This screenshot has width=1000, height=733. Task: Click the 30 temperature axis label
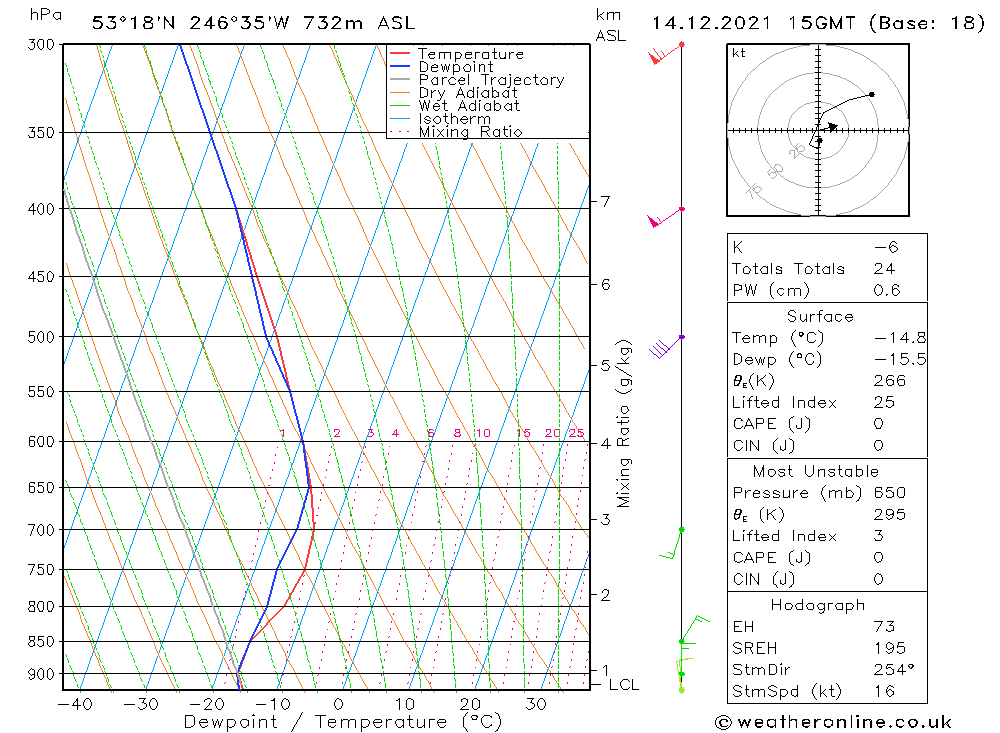[x=536, y=704]
